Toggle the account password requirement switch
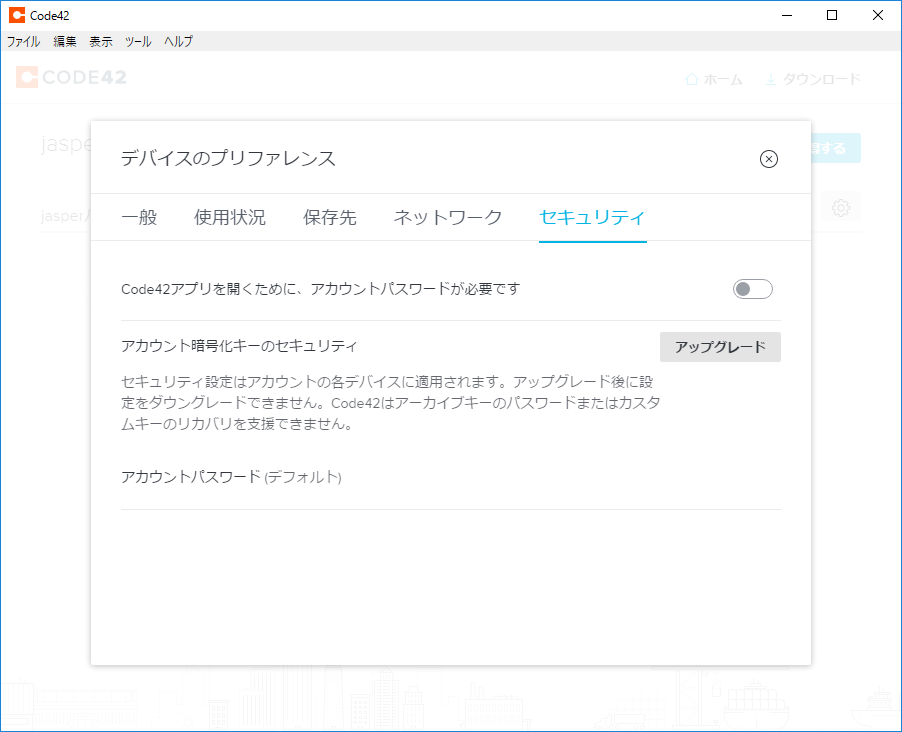Viewport: 902px width, 732px height. (x=752, y=289)
